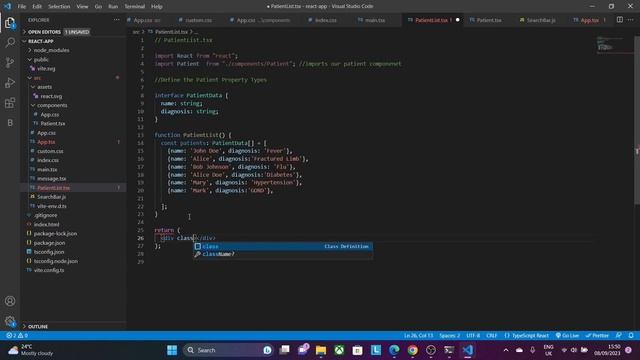This screenshot has height=360, width=640.
Task: Open Terminal app from taskbar
Action: pos(449,350)
